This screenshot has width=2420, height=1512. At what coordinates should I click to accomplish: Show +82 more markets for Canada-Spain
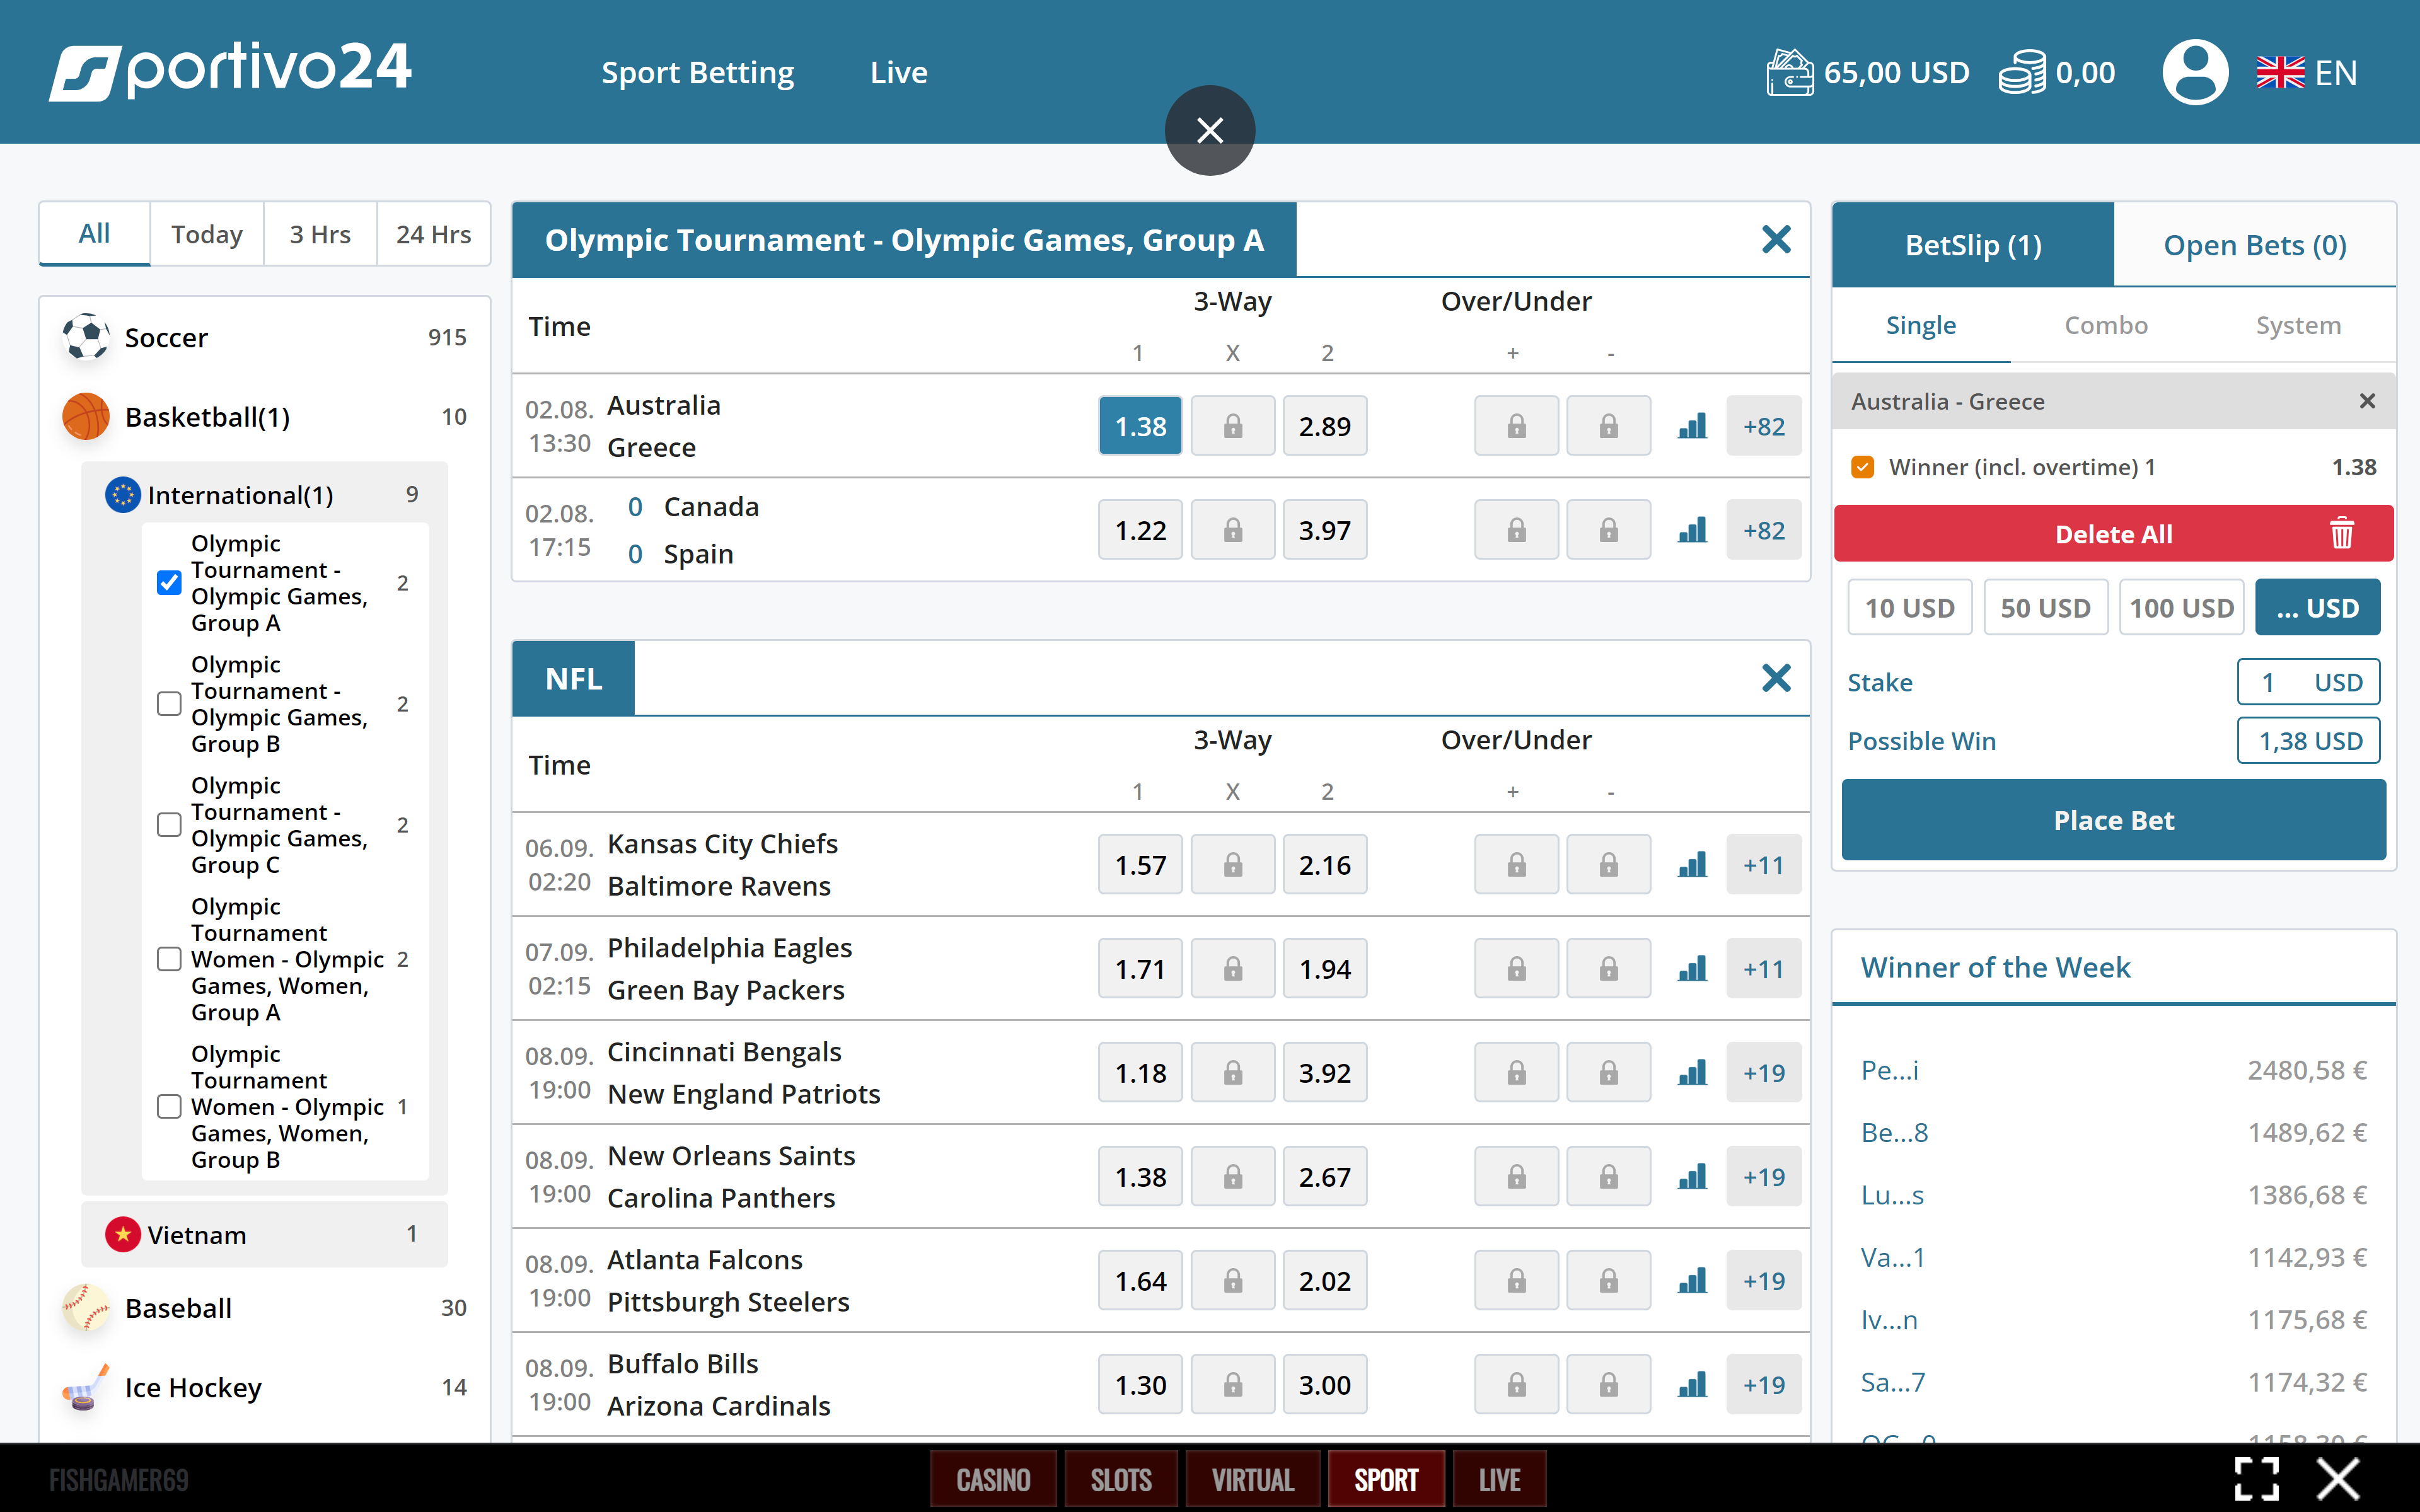[x=1763, y=530]
